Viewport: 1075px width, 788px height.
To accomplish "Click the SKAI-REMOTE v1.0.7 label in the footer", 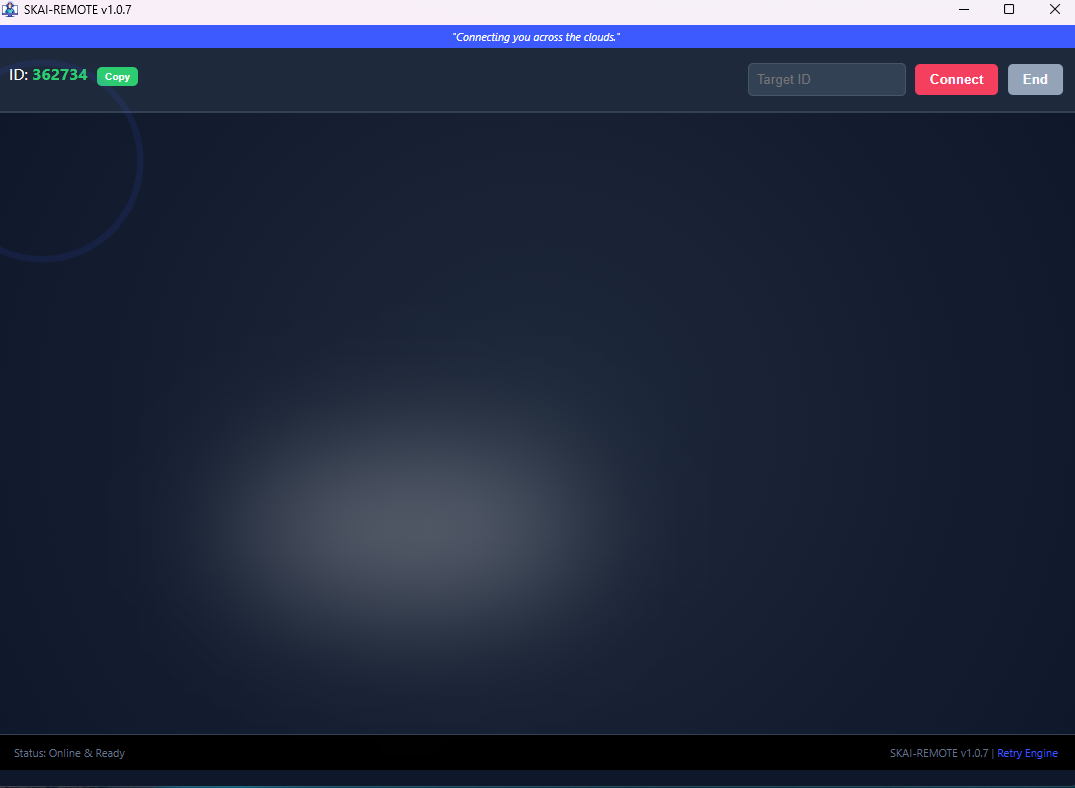I will pos(937,753).
